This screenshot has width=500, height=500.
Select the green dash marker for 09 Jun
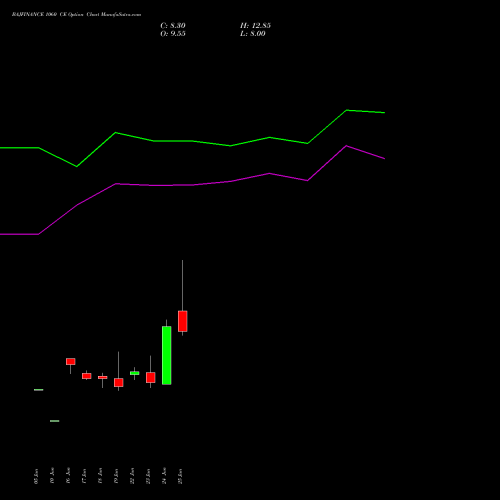point(39,390)
